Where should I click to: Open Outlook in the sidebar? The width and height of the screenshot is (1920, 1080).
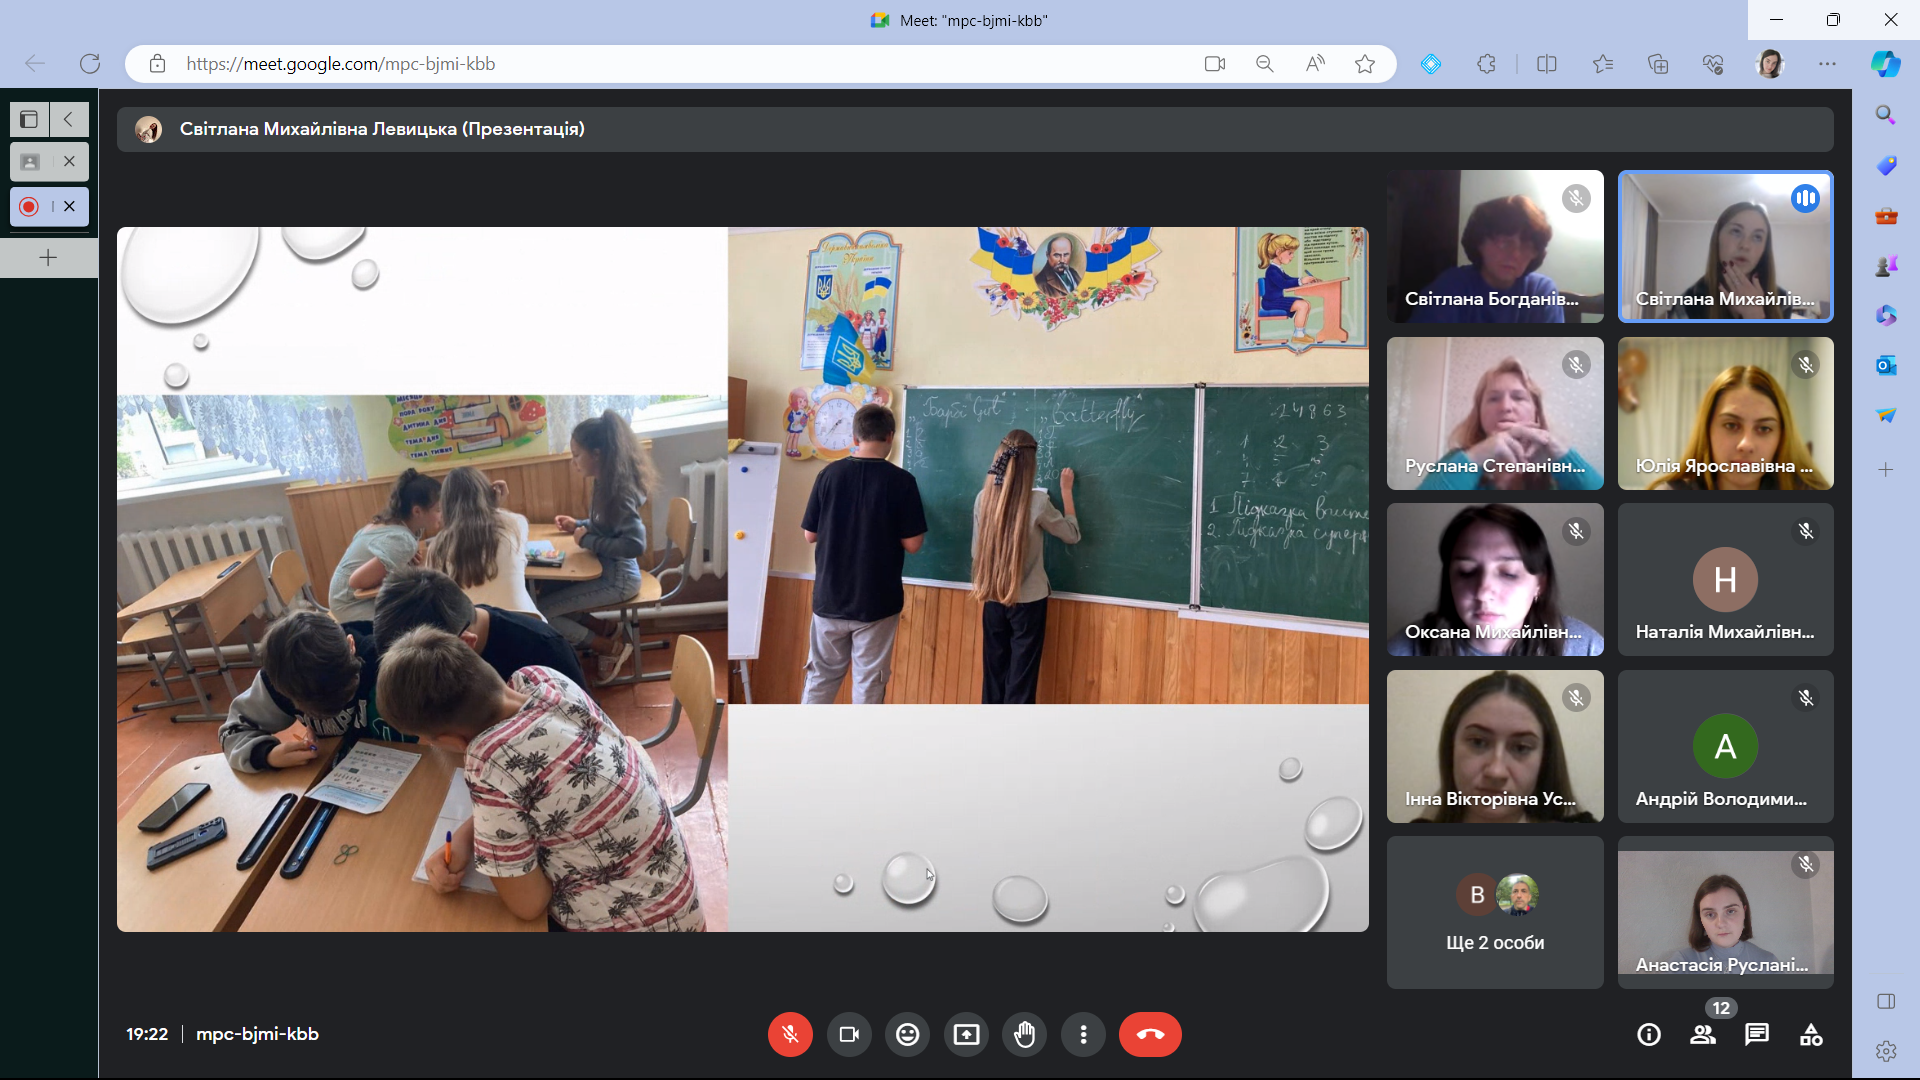coord(1886,366)
